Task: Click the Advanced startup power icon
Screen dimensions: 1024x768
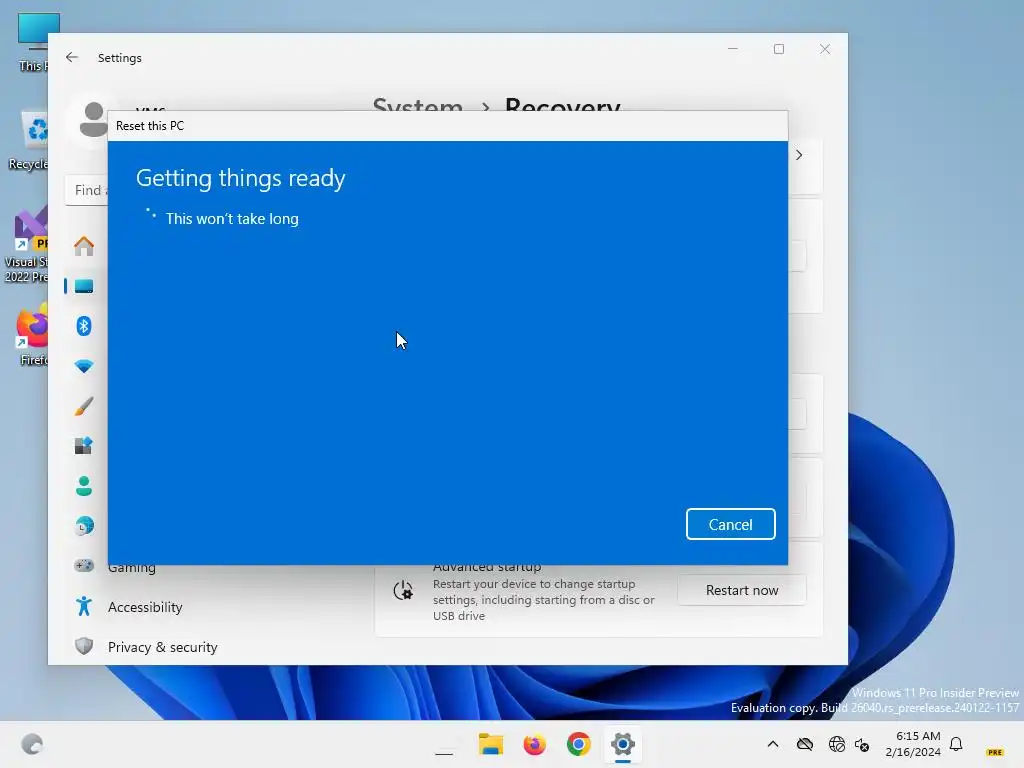Action: coord(403,591)
